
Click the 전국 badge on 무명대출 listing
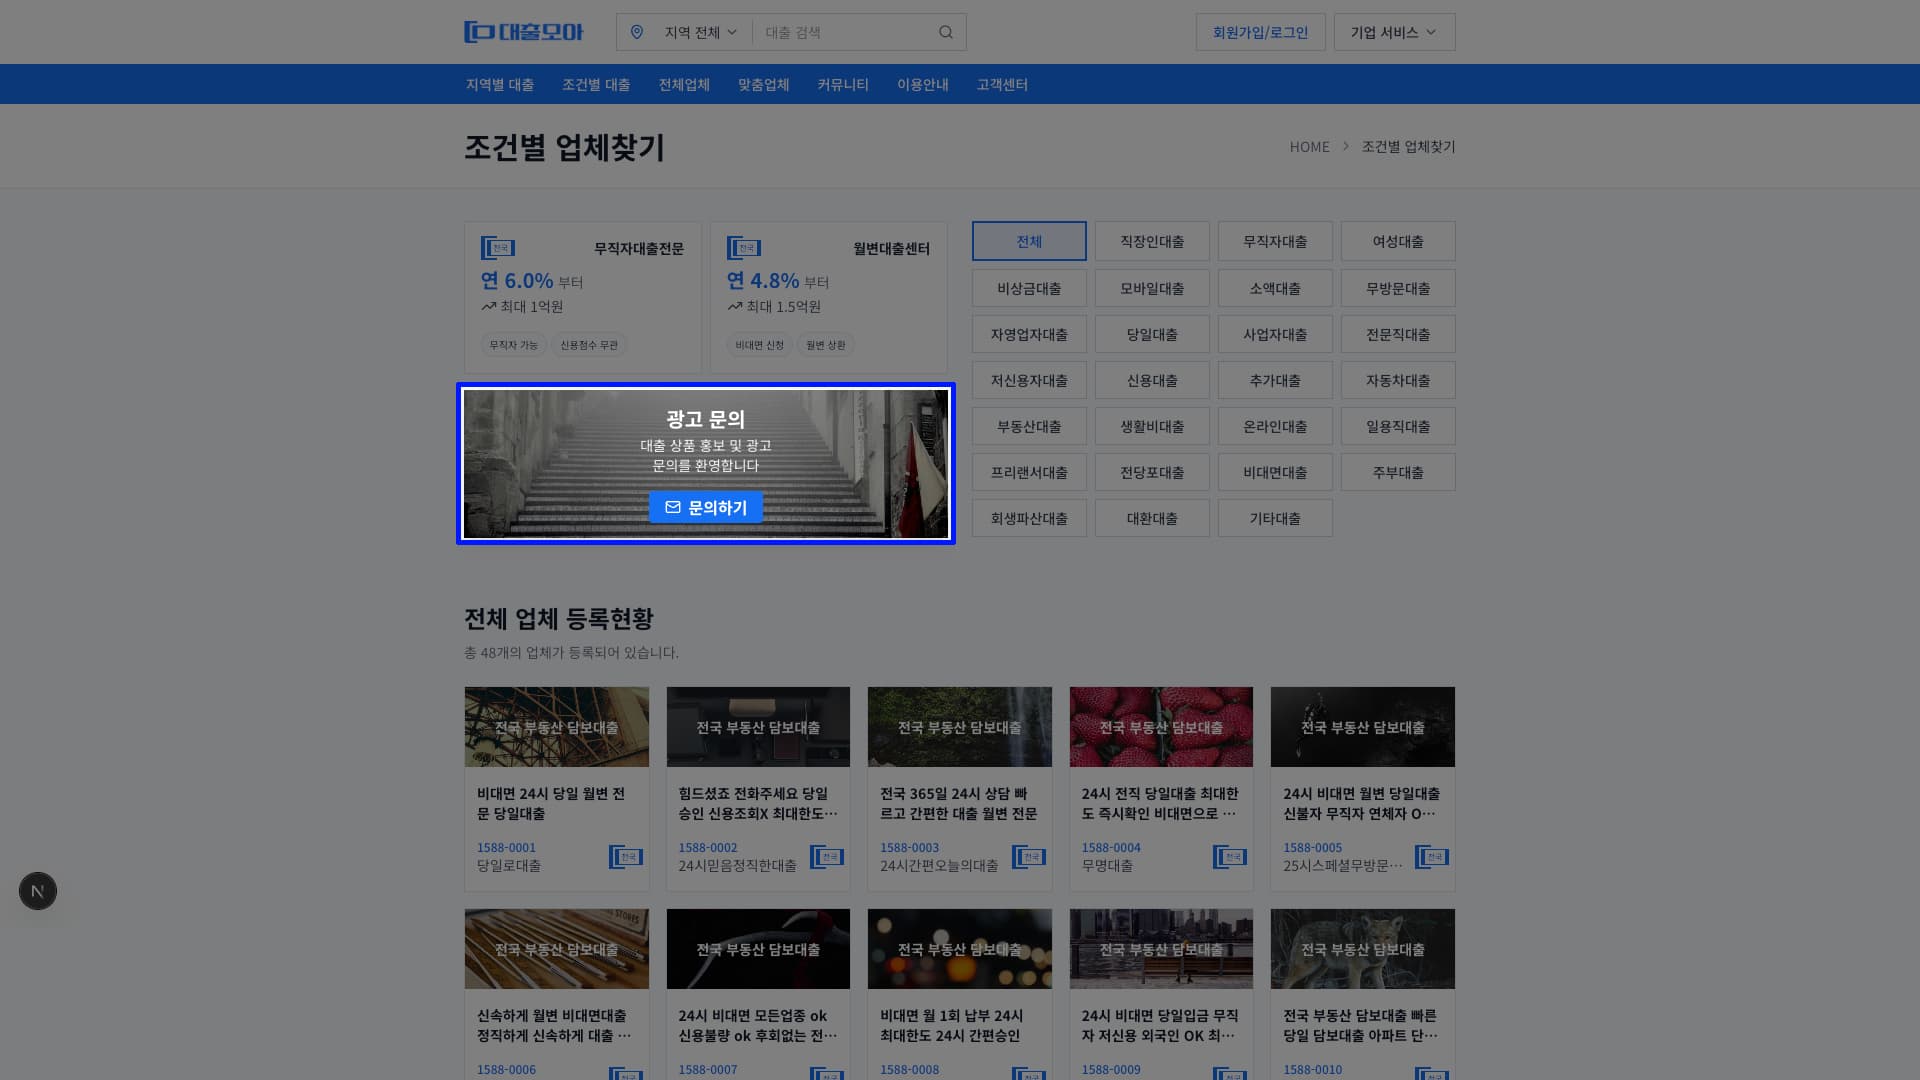click(x=1229, y=856)
